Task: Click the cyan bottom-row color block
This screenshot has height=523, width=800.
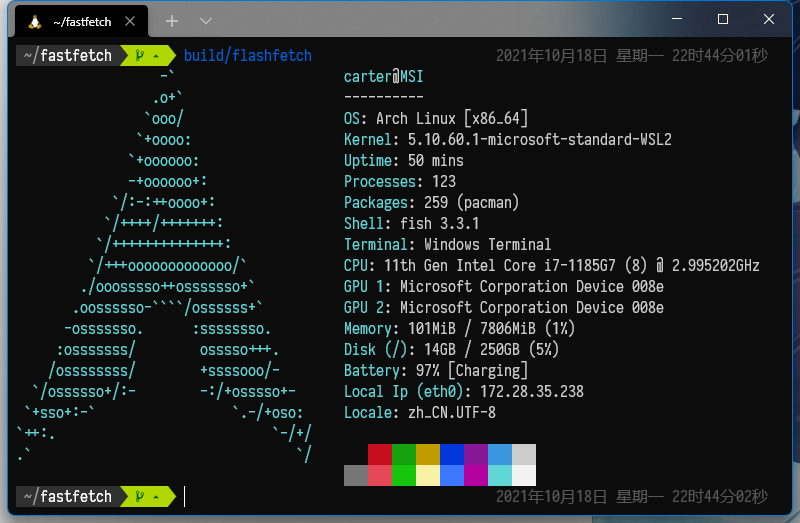Action: [499, 475]
